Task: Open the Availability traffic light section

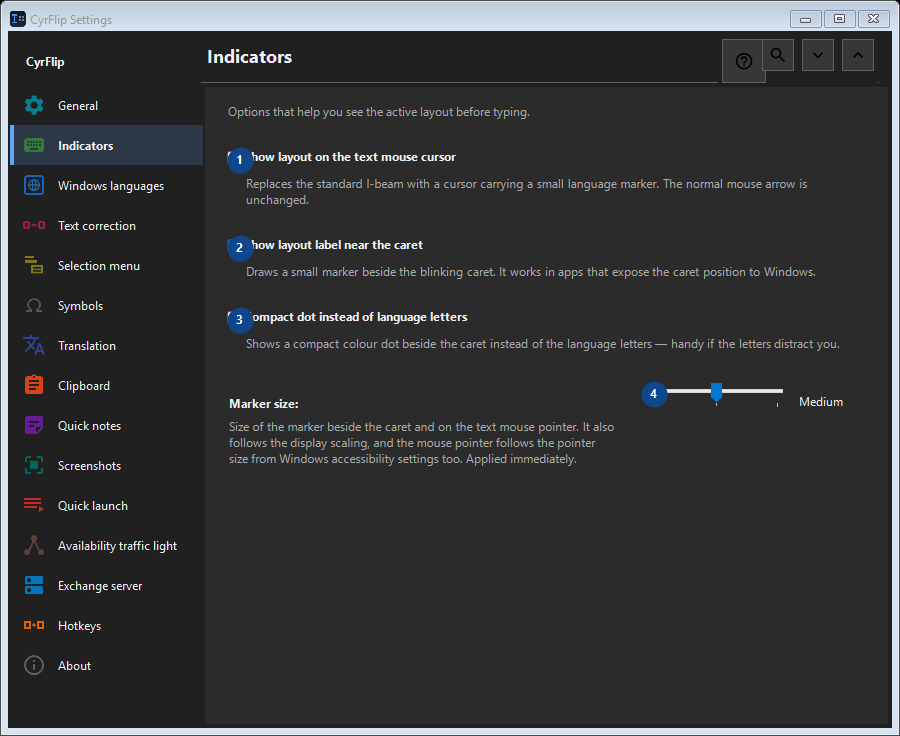Action: click(107, 545)
